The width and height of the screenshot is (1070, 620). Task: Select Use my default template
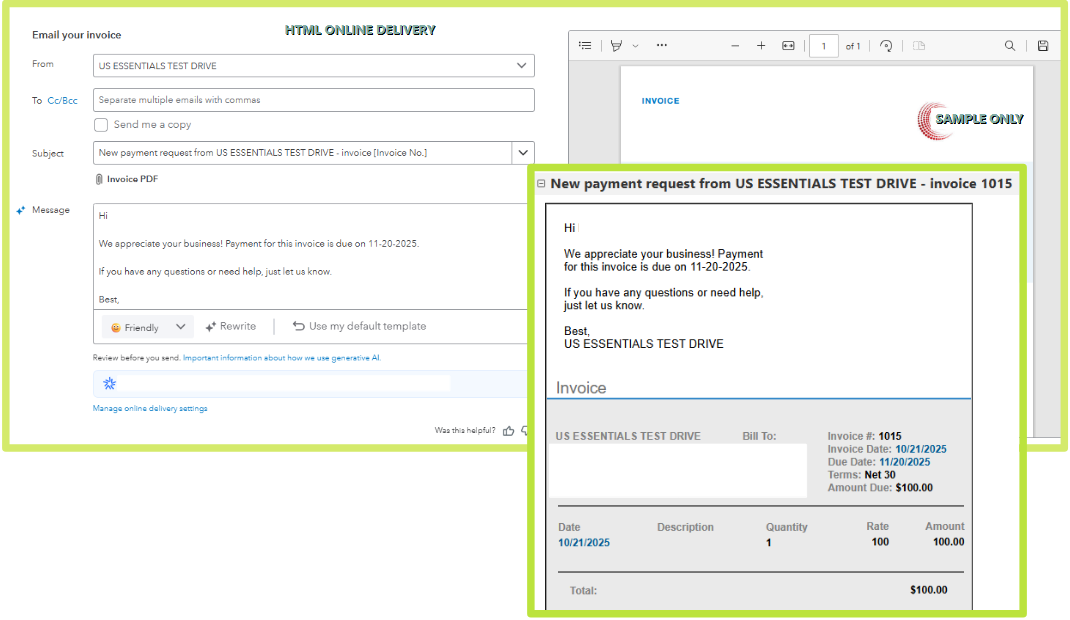point(359,327)
